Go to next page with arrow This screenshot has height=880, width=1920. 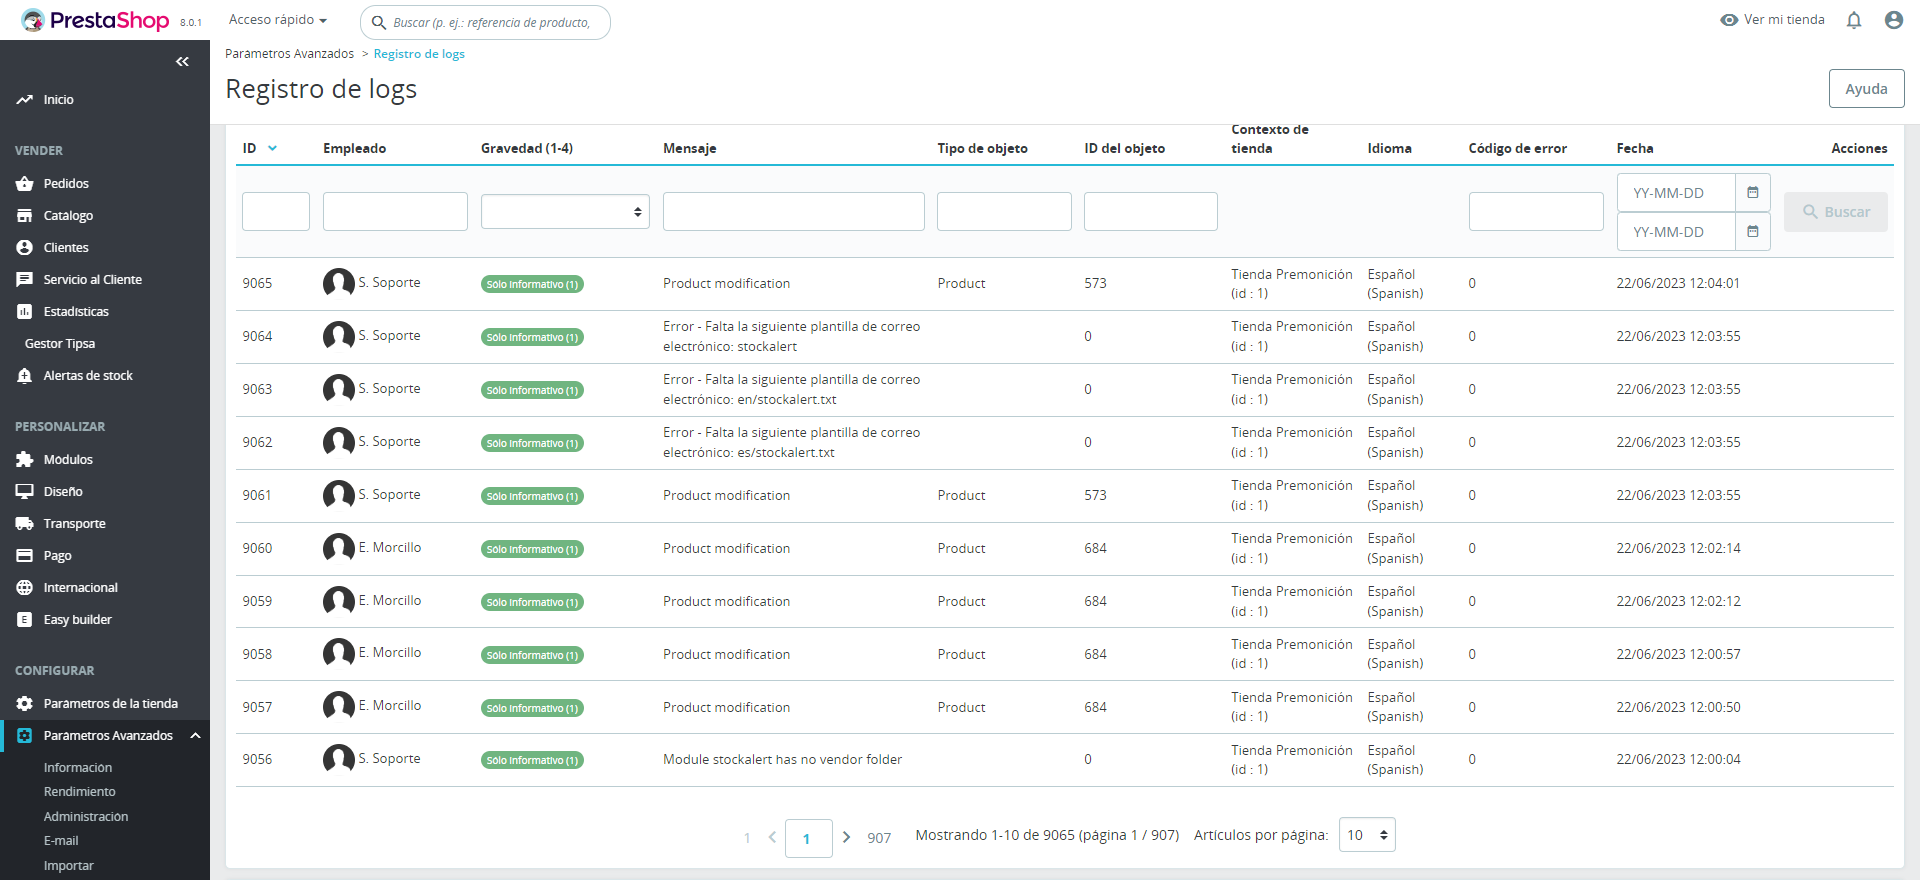click(x=846, y=837)
